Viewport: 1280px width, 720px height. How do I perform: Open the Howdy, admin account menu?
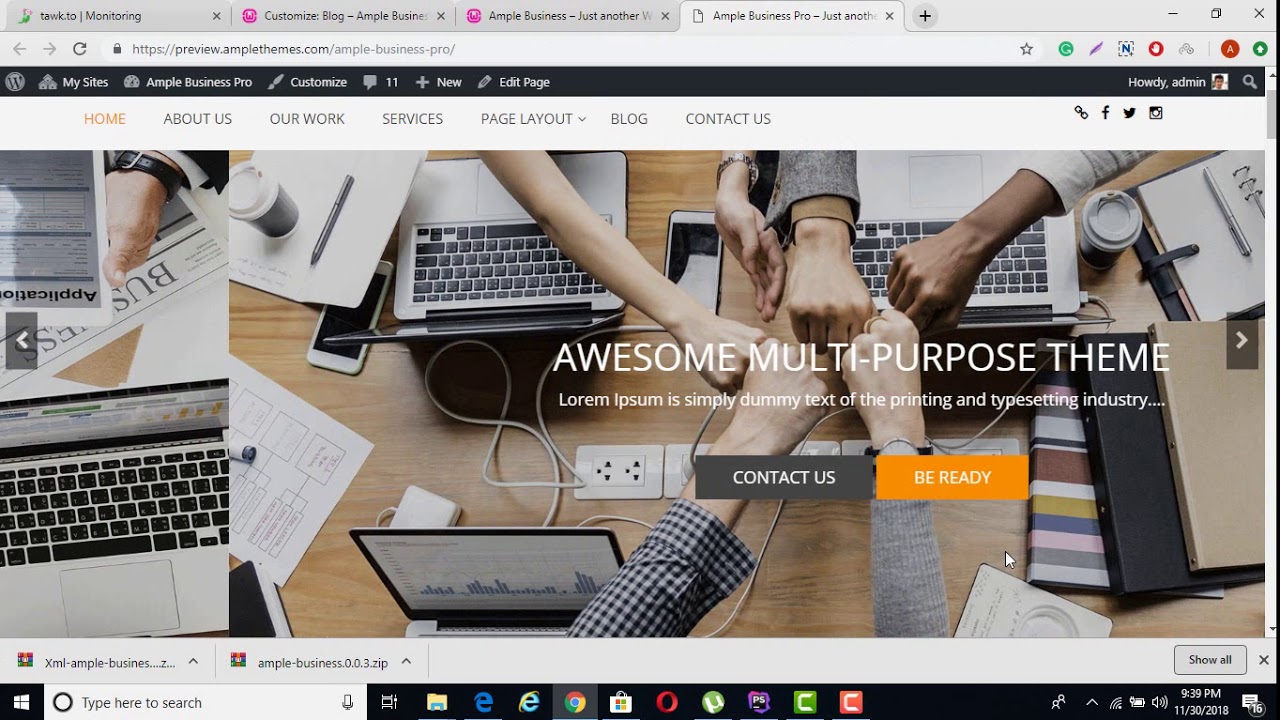1178,82
